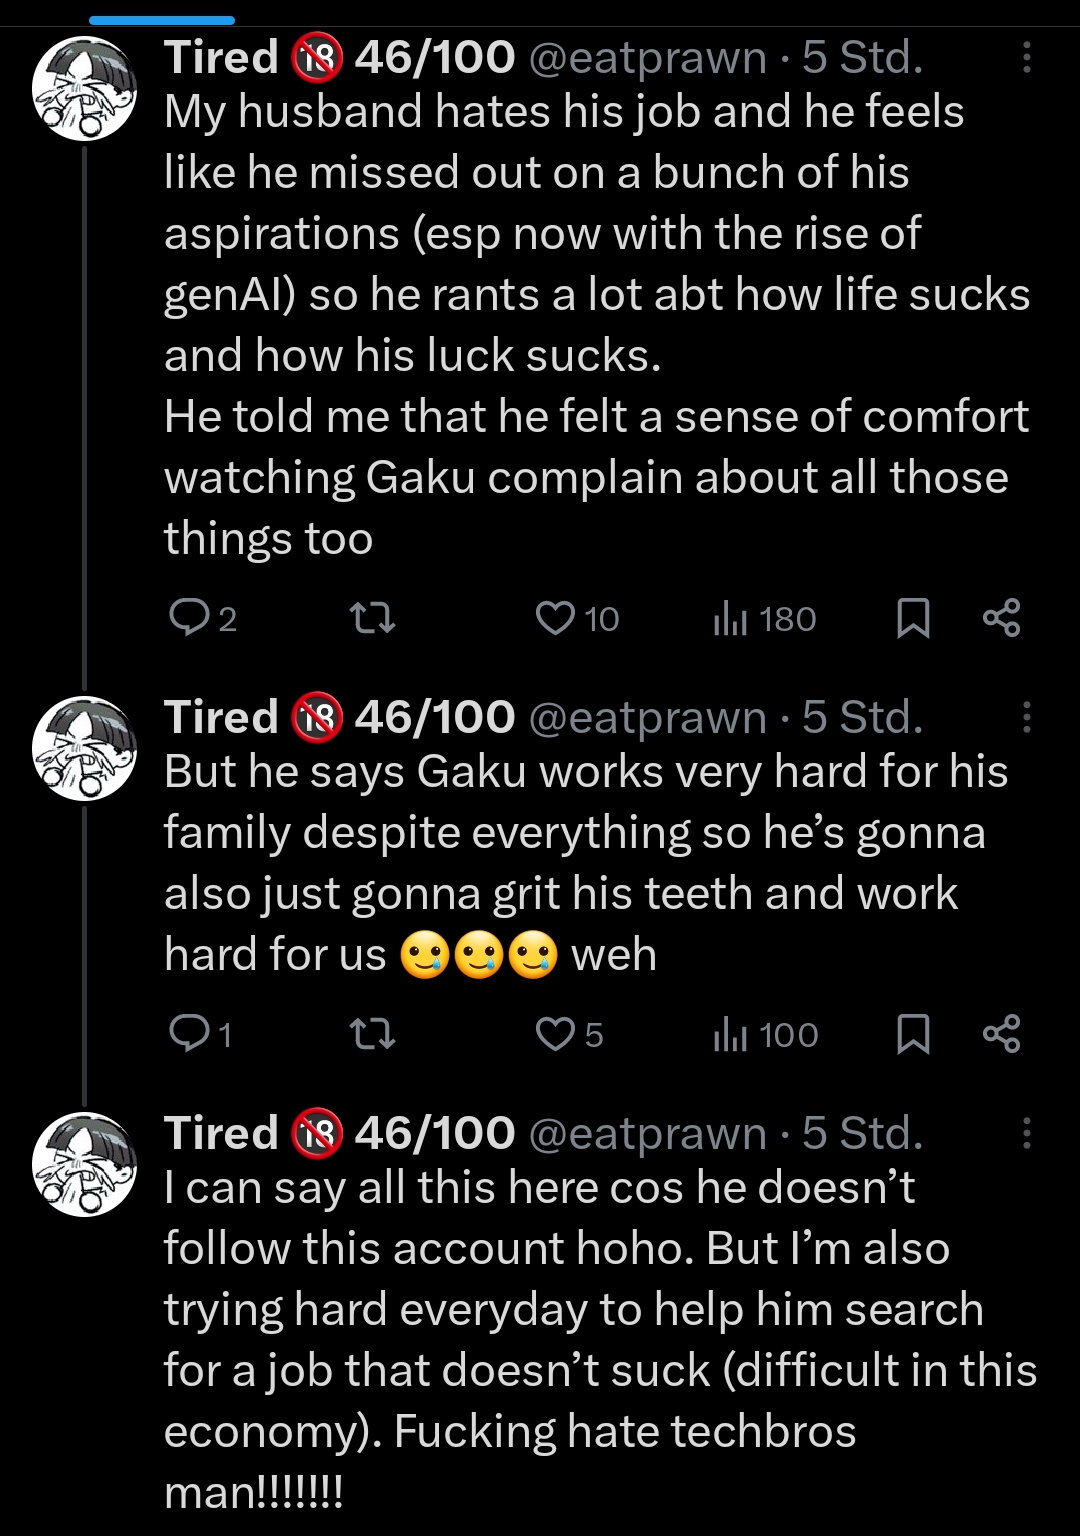Like the tweet with 10 likes
The width and height of the screenshot is (1080, 1536).
click(x=556, y=619)
